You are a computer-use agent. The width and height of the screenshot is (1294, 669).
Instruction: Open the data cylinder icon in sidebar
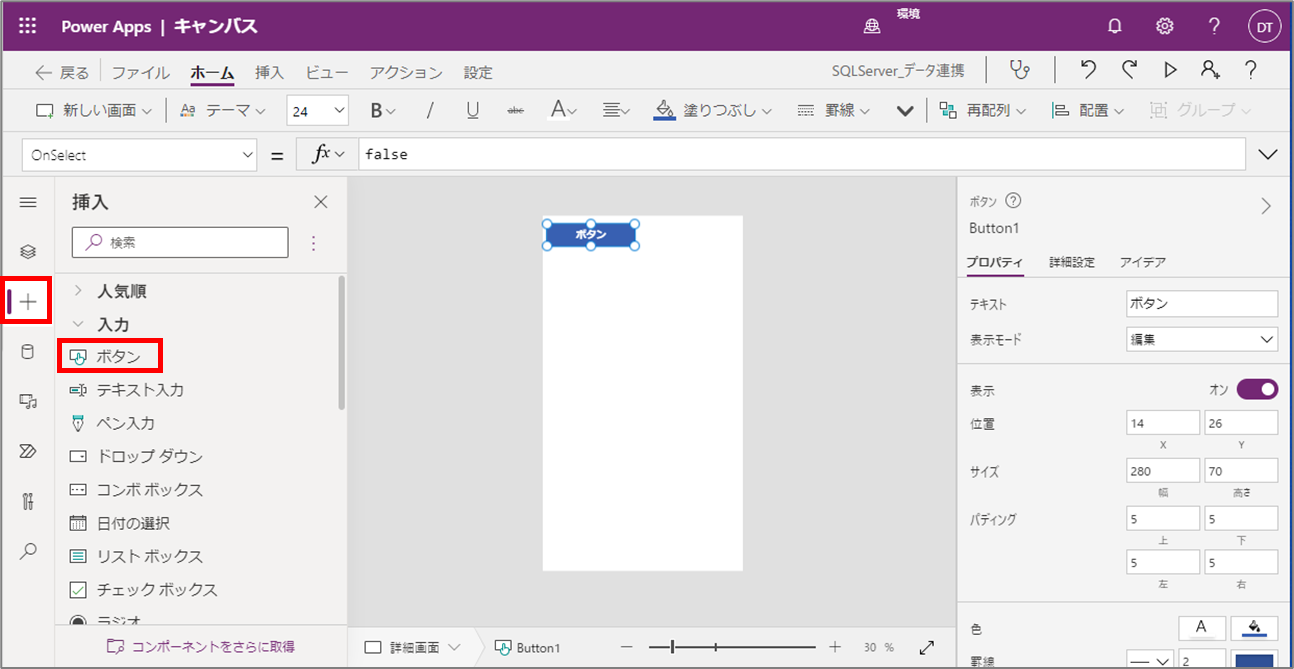click(x=28, y=352)
